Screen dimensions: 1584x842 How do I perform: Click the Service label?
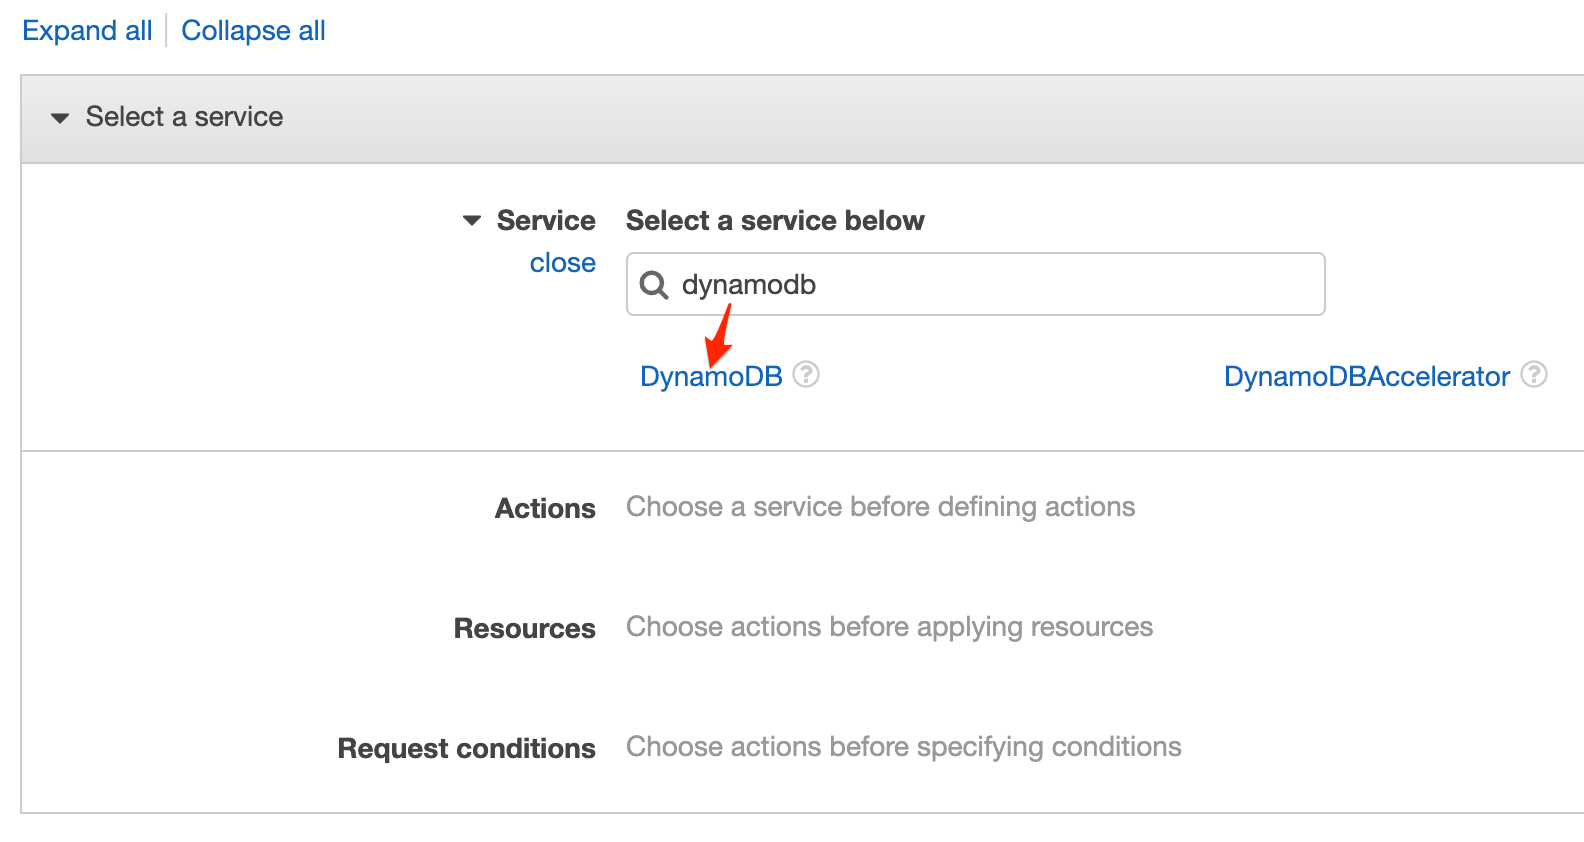pos(546,220)
